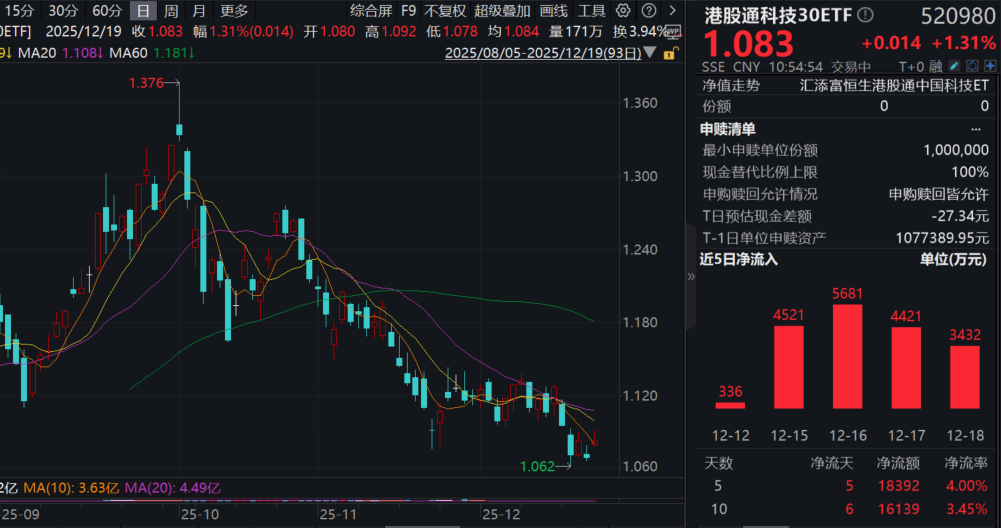1001x528 pixels.
Task: Click the 综合屏 button
Action: (x=370, y=11)
